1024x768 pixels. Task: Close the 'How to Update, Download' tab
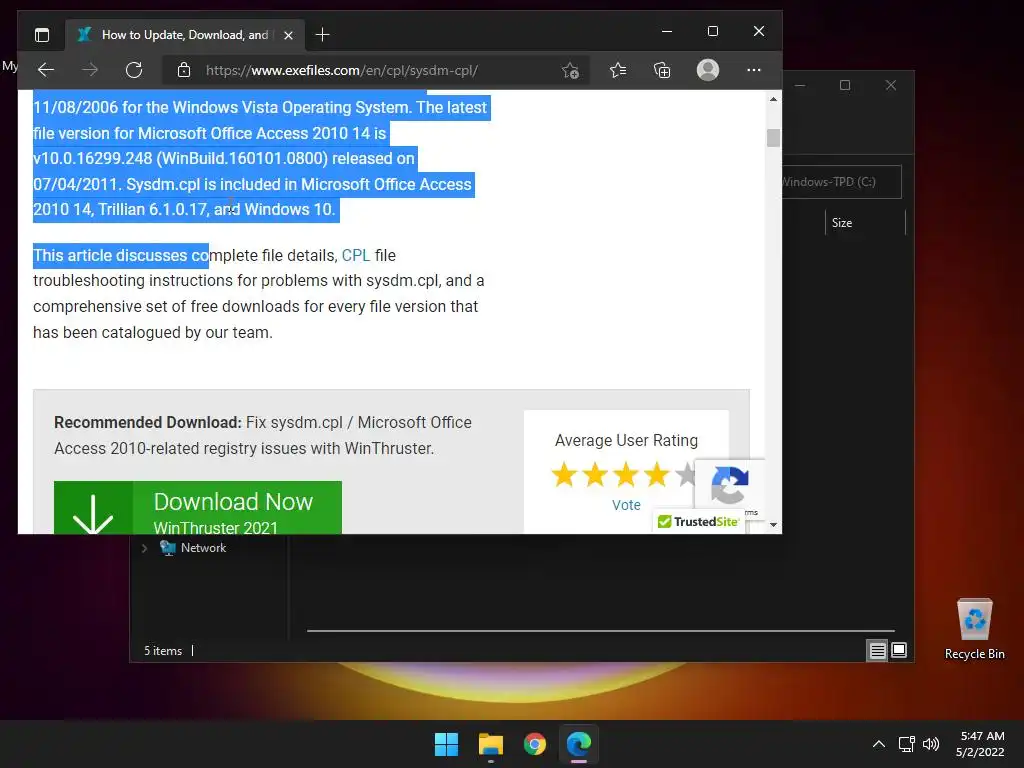point(288,35)
